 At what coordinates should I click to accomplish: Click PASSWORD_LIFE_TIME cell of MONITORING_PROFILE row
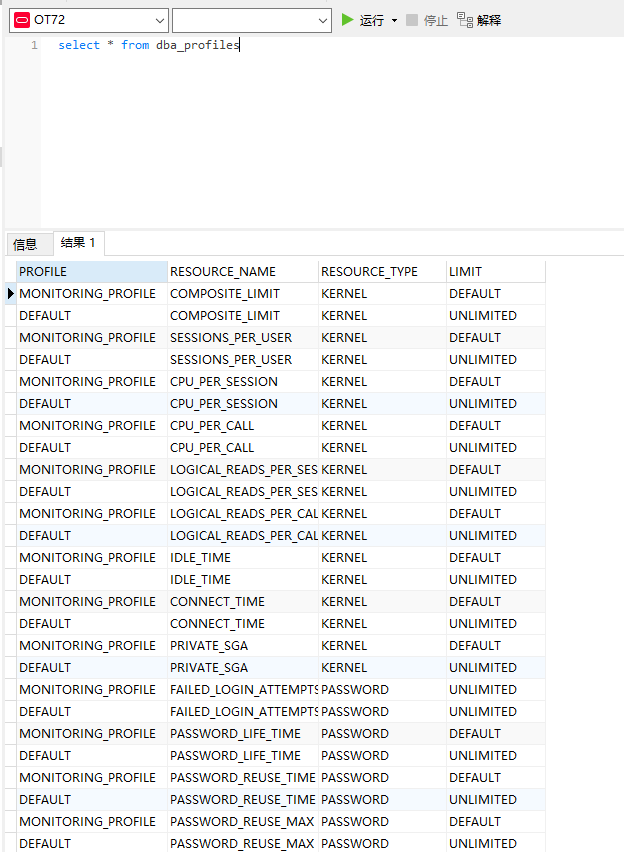[x=243, y=734]
